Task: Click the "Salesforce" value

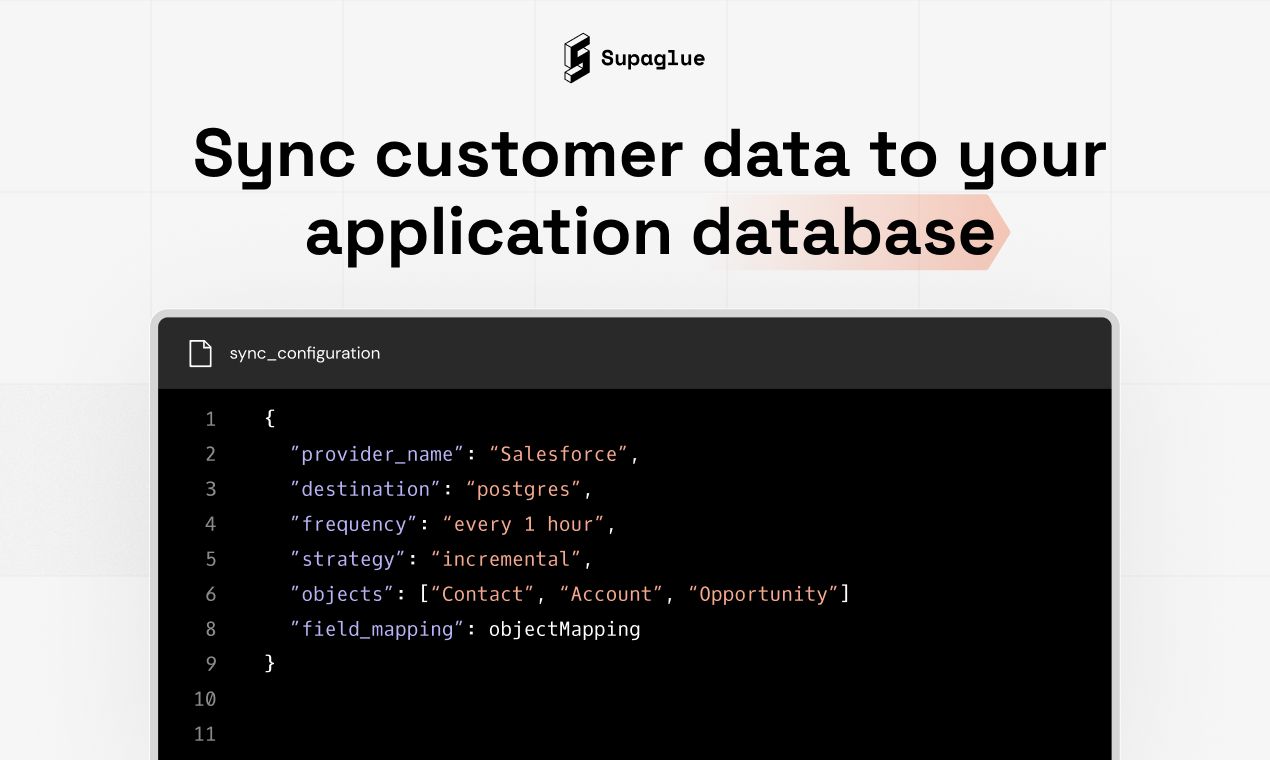Action: (x=558, y=454)
